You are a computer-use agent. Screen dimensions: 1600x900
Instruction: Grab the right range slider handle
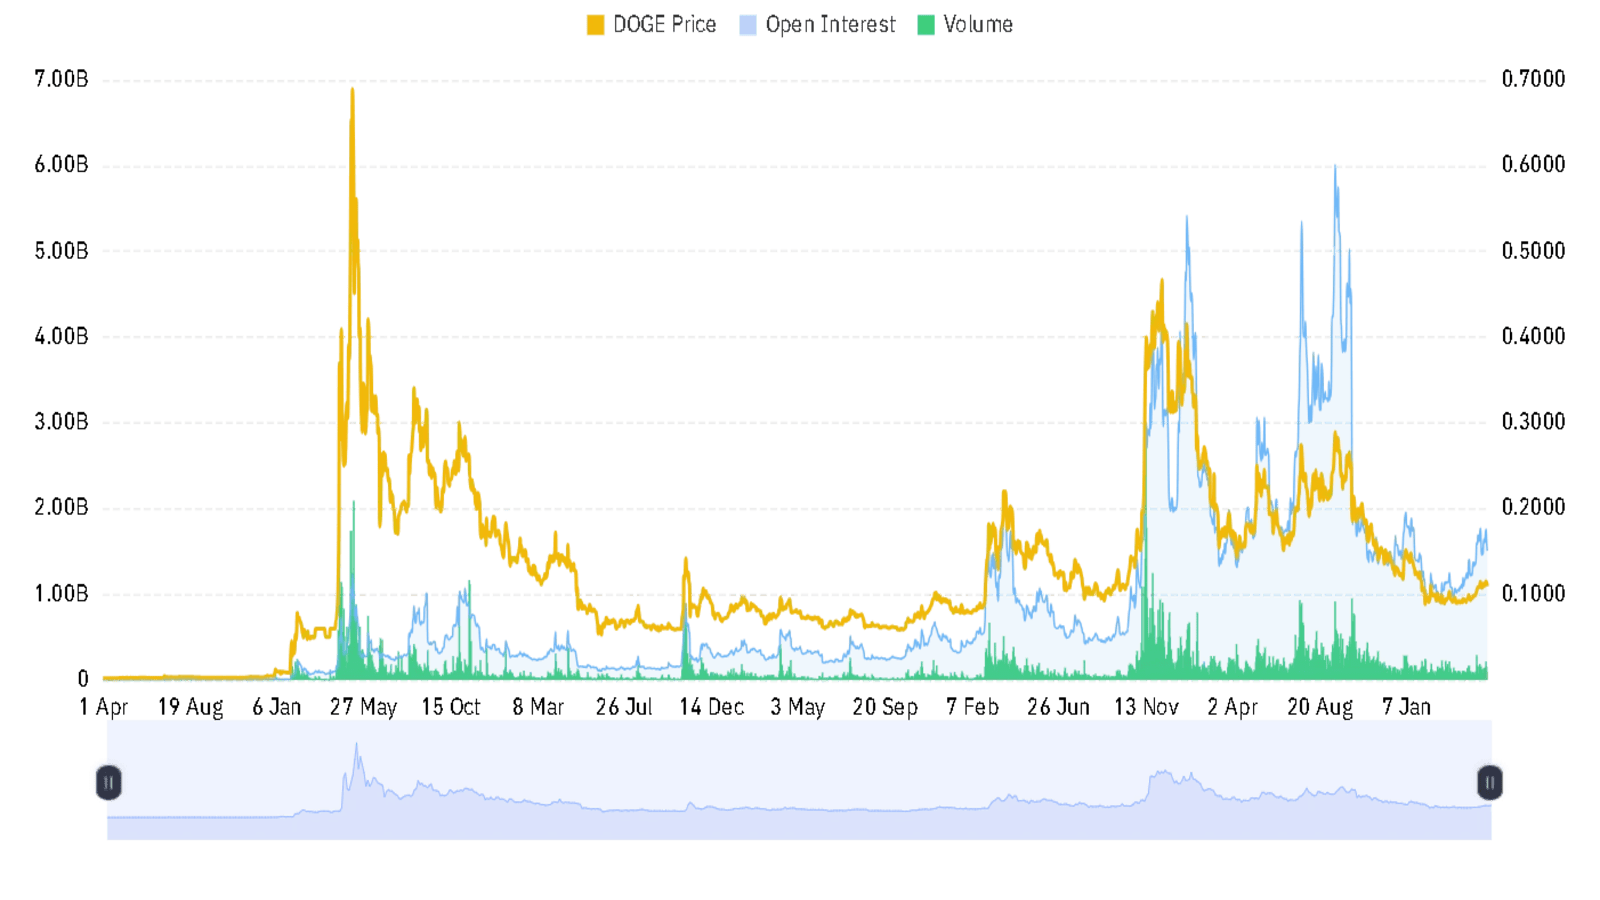point(1490,782)
